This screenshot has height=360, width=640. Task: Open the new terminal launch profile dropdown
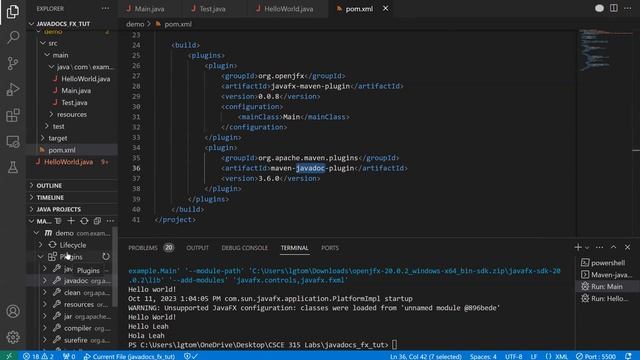click(x=587, y=248)
